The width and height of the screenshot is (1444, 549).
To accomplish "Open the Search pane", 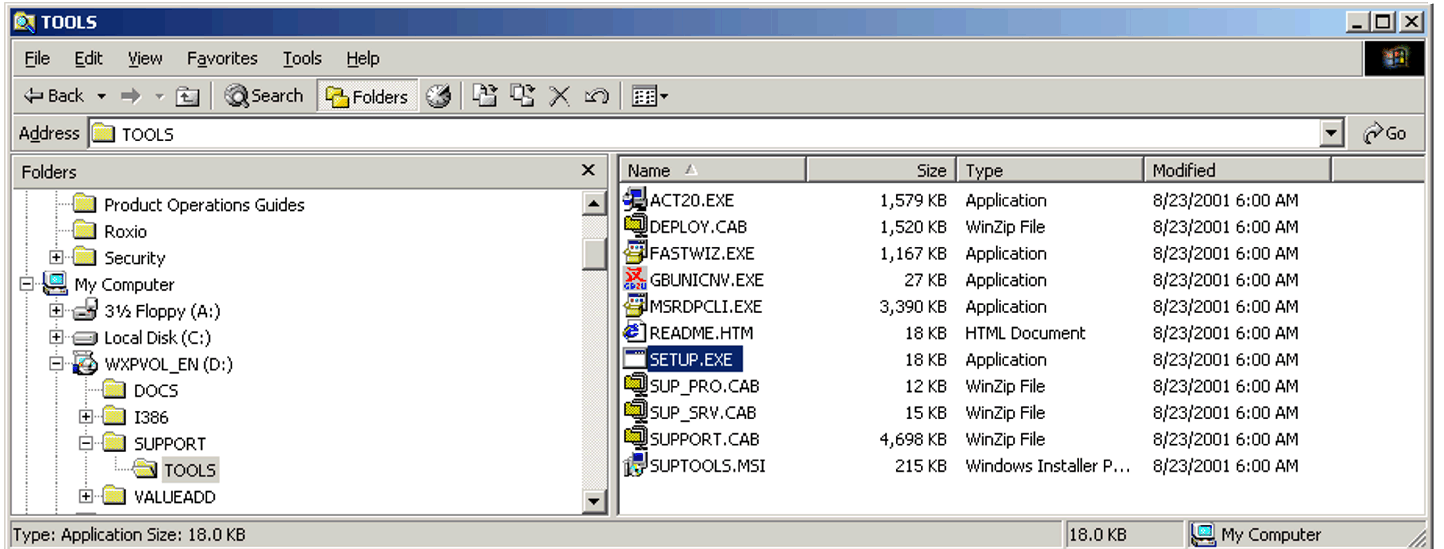I will pos(264,96).
